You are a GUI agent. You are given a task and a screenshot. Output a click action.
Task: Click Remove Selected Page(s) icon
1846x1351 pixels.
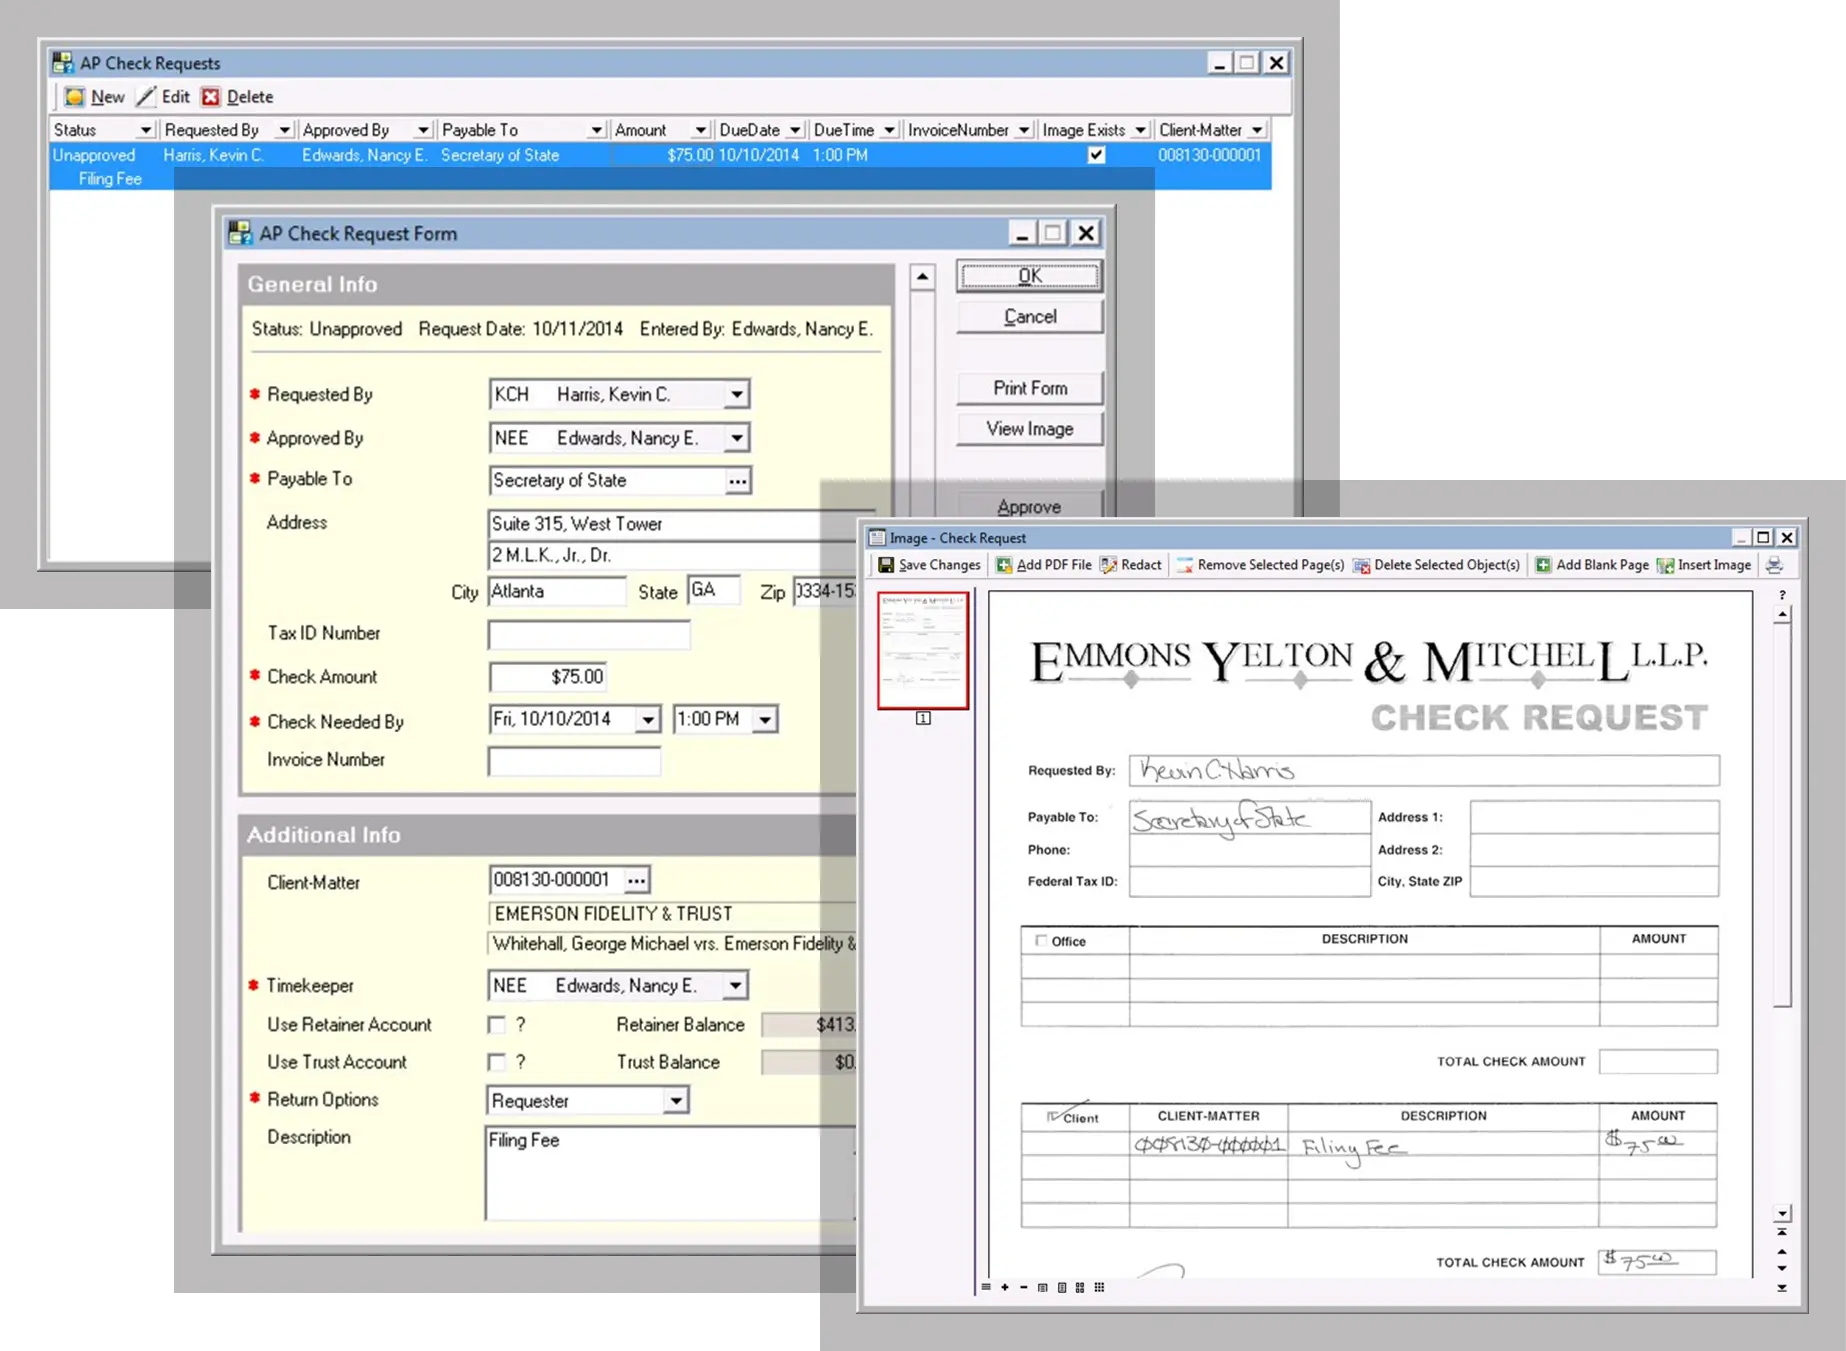point(1185,565)
